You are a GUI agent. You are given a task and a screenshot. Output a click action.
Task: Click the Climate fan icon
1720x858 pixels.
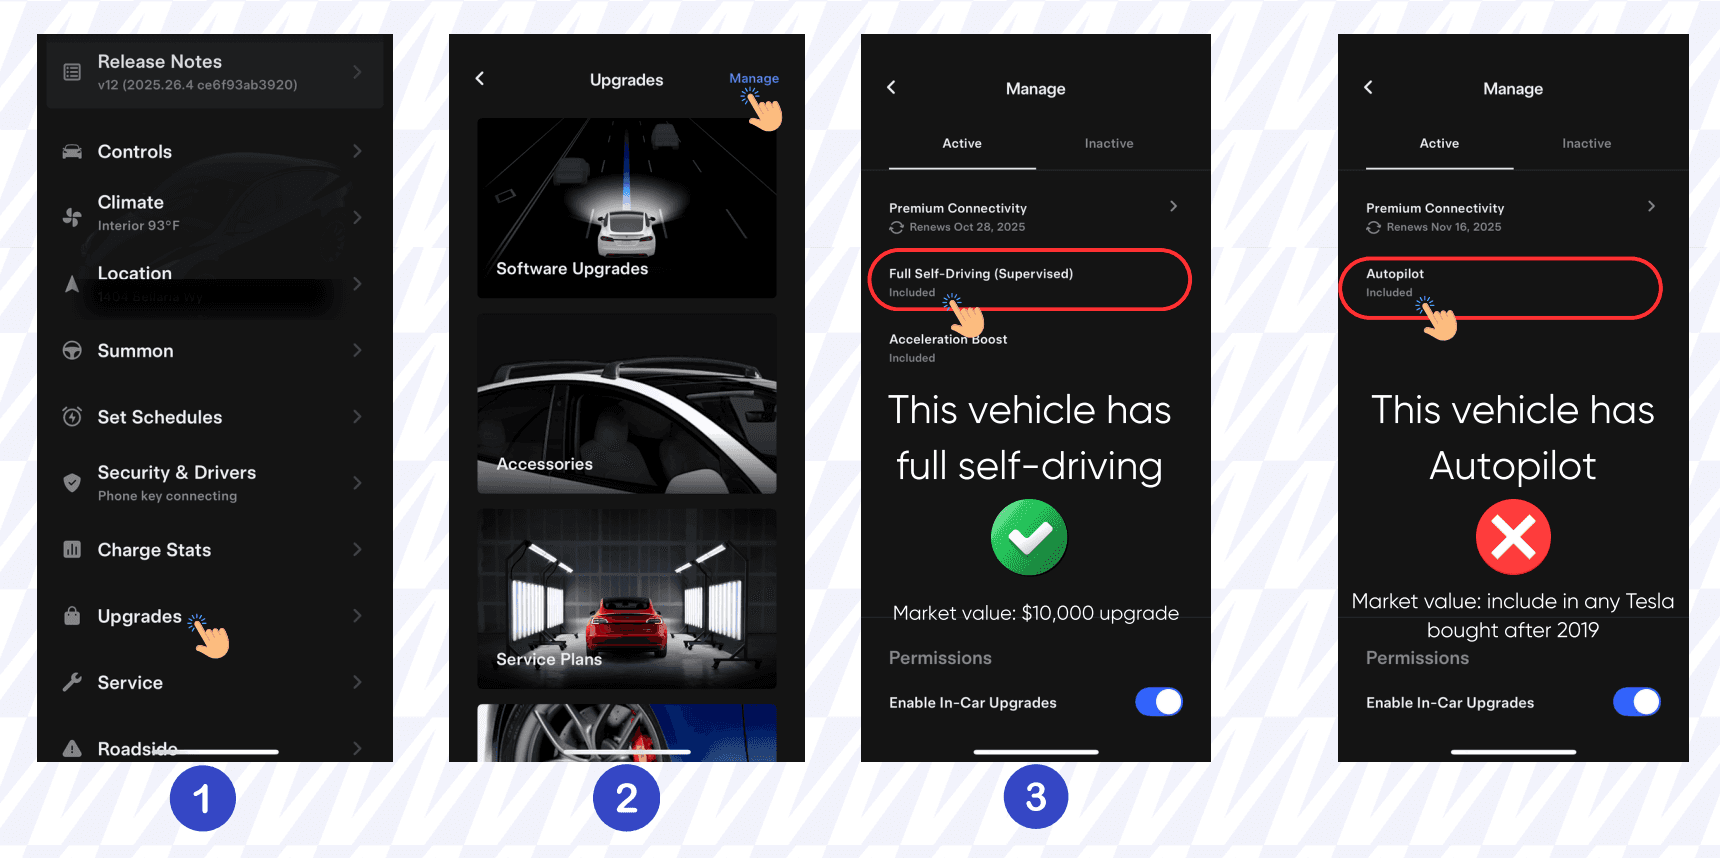pos(72,216)
